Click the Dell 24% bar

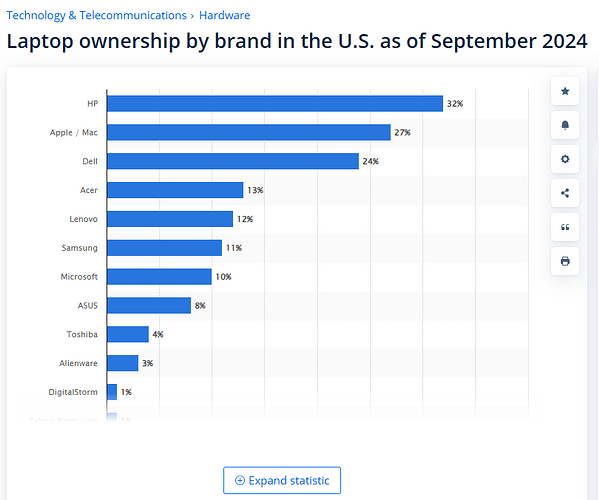233,161
